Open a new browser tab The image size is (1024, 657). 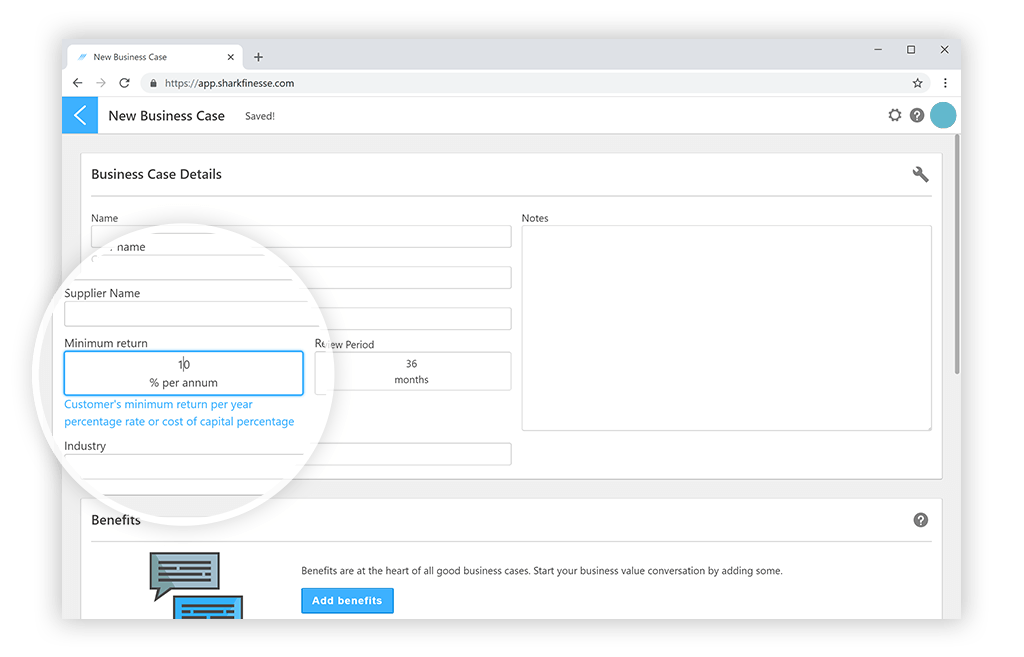point(258,57)
